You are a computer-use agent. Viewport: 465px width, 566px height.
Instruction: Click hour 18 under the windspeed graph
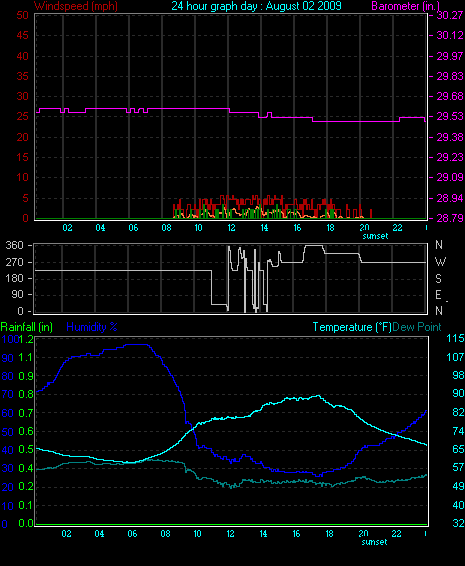point(330,228)
